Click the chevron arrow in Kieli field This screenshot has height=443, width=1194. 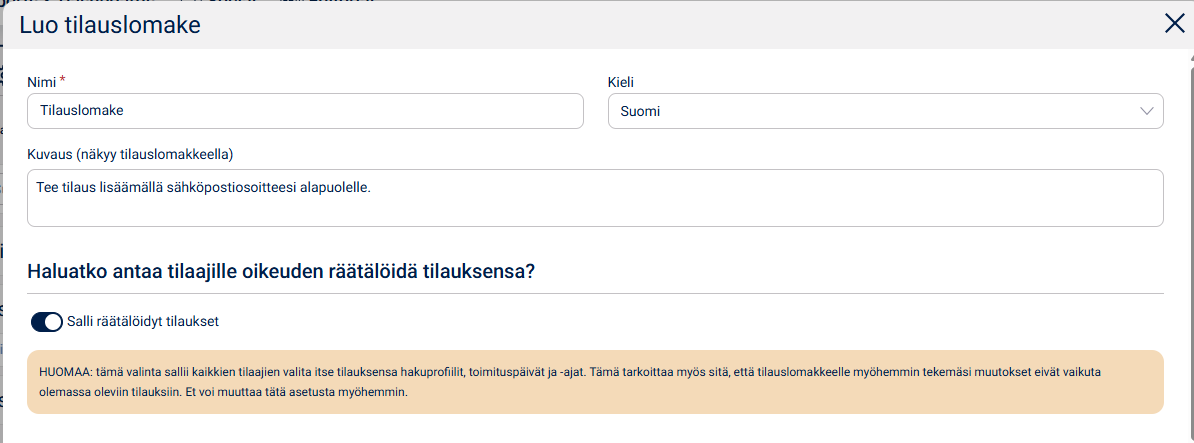point(1147,111)
